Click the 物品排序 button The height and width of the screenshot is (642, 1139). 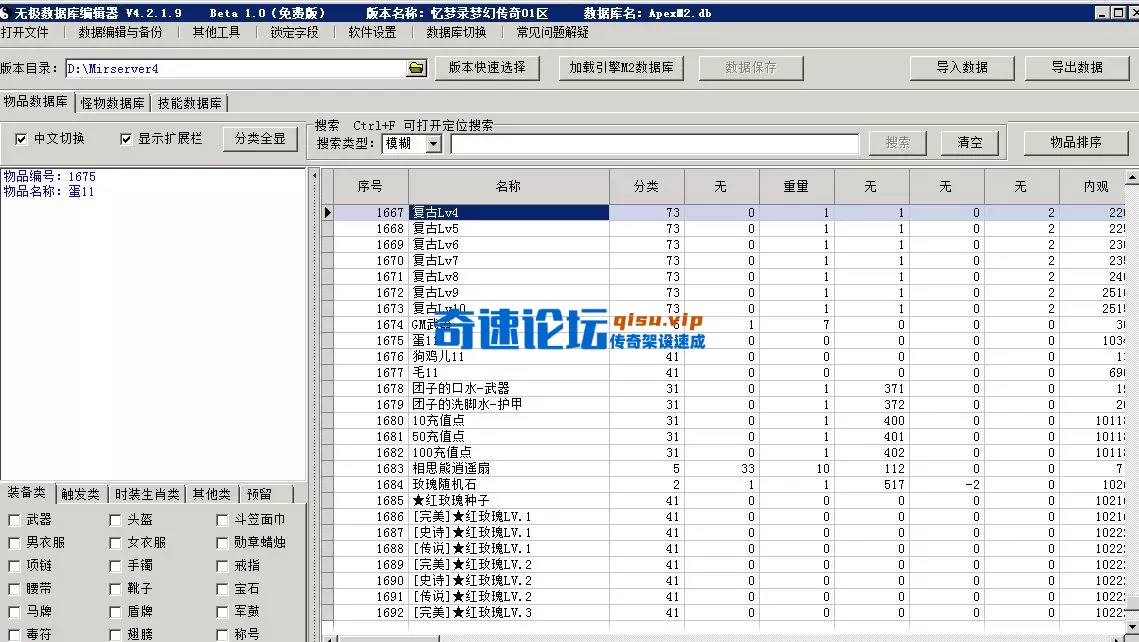coord(1075,141)
